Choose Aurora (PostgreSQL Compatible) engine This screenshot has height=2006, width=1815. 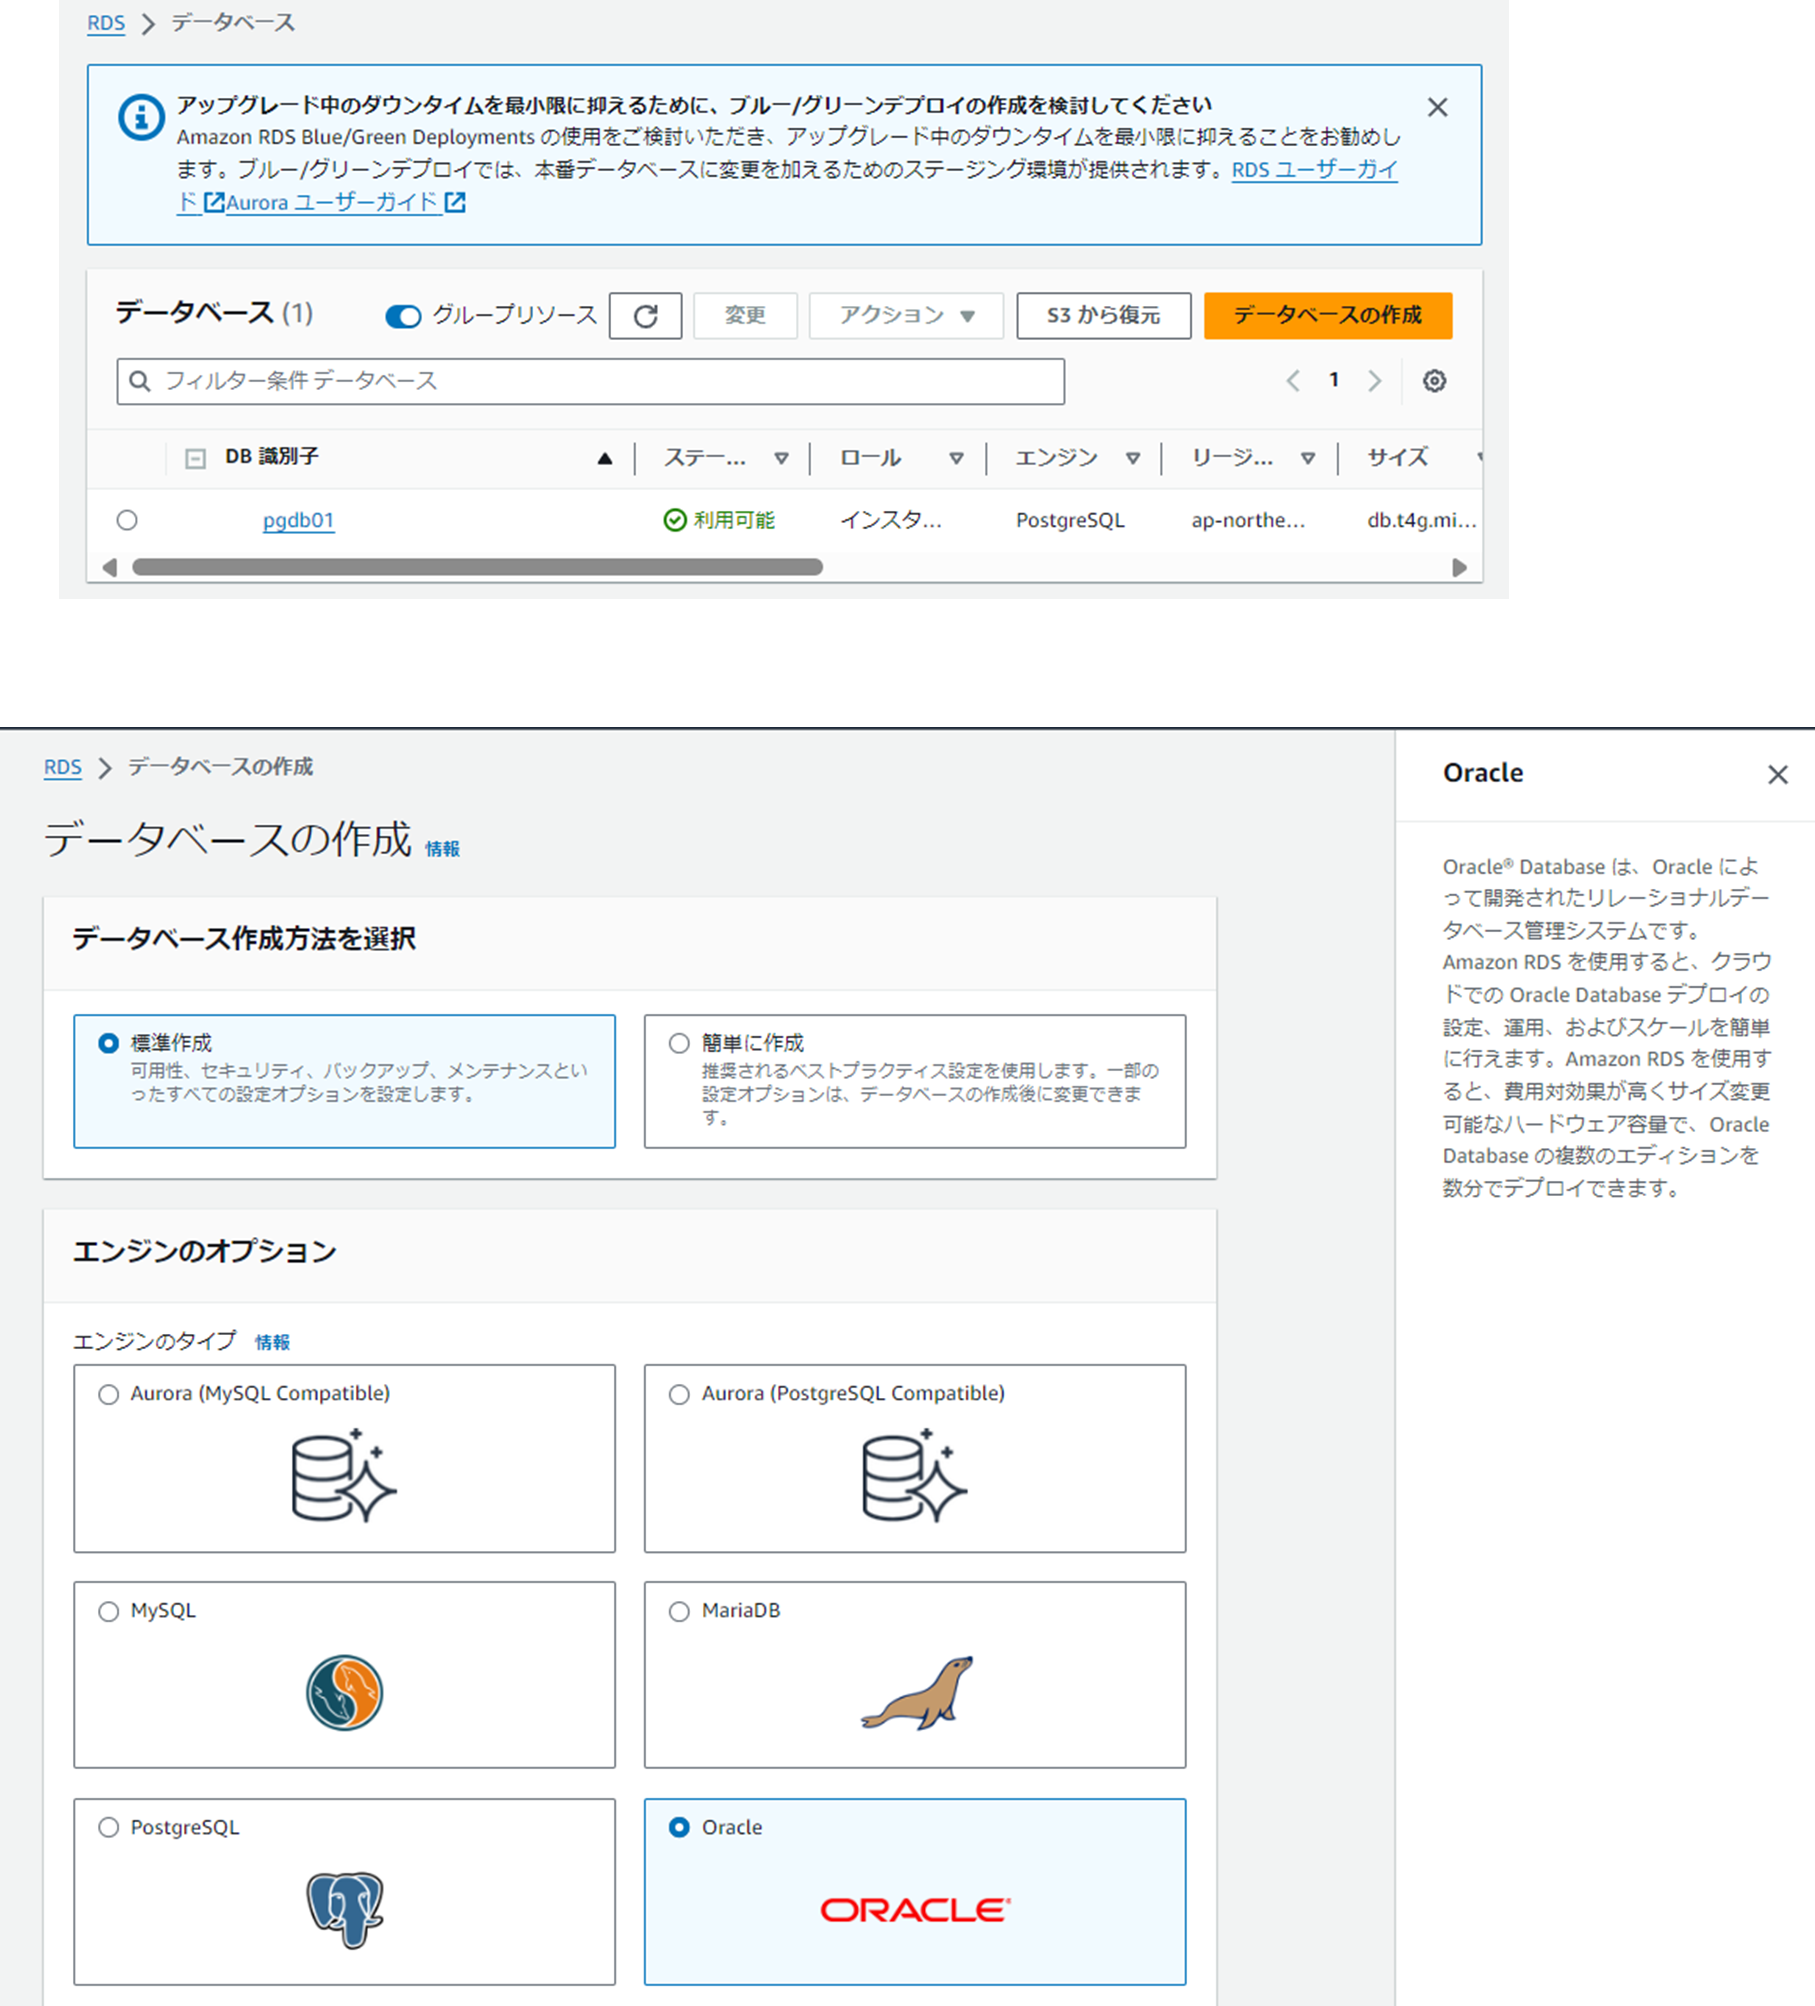pyautogui.click(x=679, y=1394)
